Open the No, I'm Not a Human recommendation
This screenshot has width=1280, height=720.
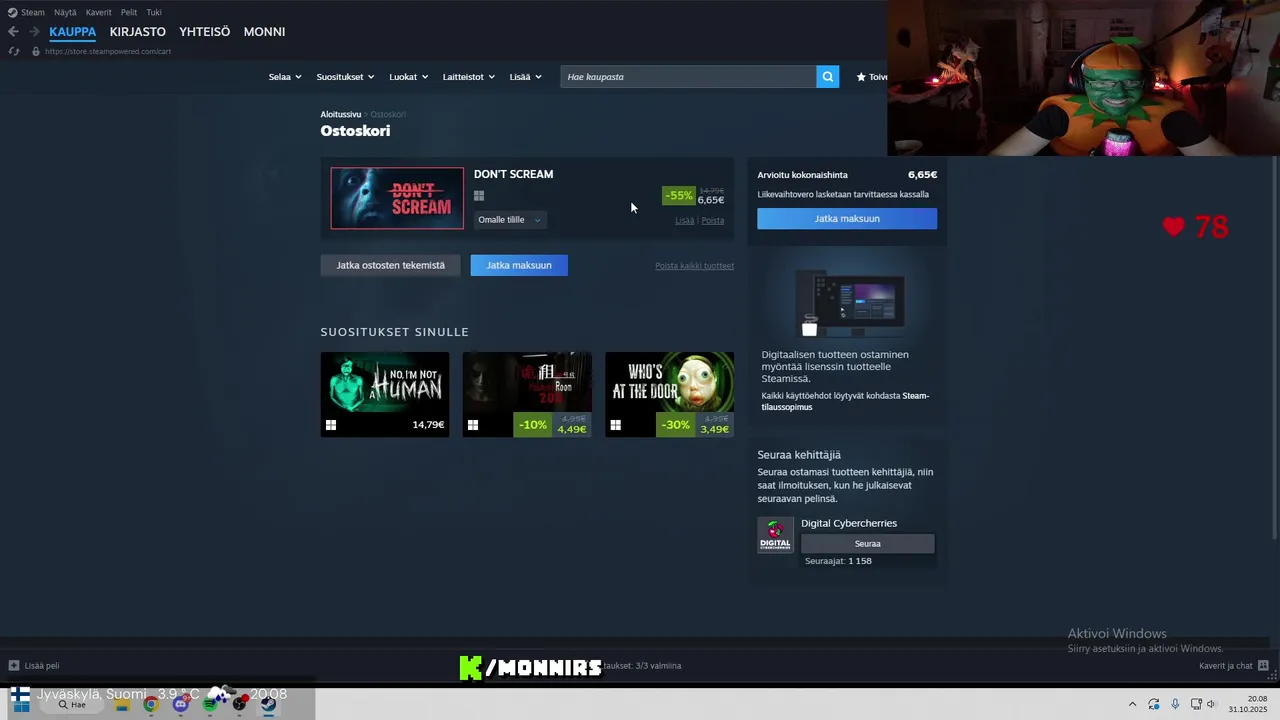pos(385,394)
